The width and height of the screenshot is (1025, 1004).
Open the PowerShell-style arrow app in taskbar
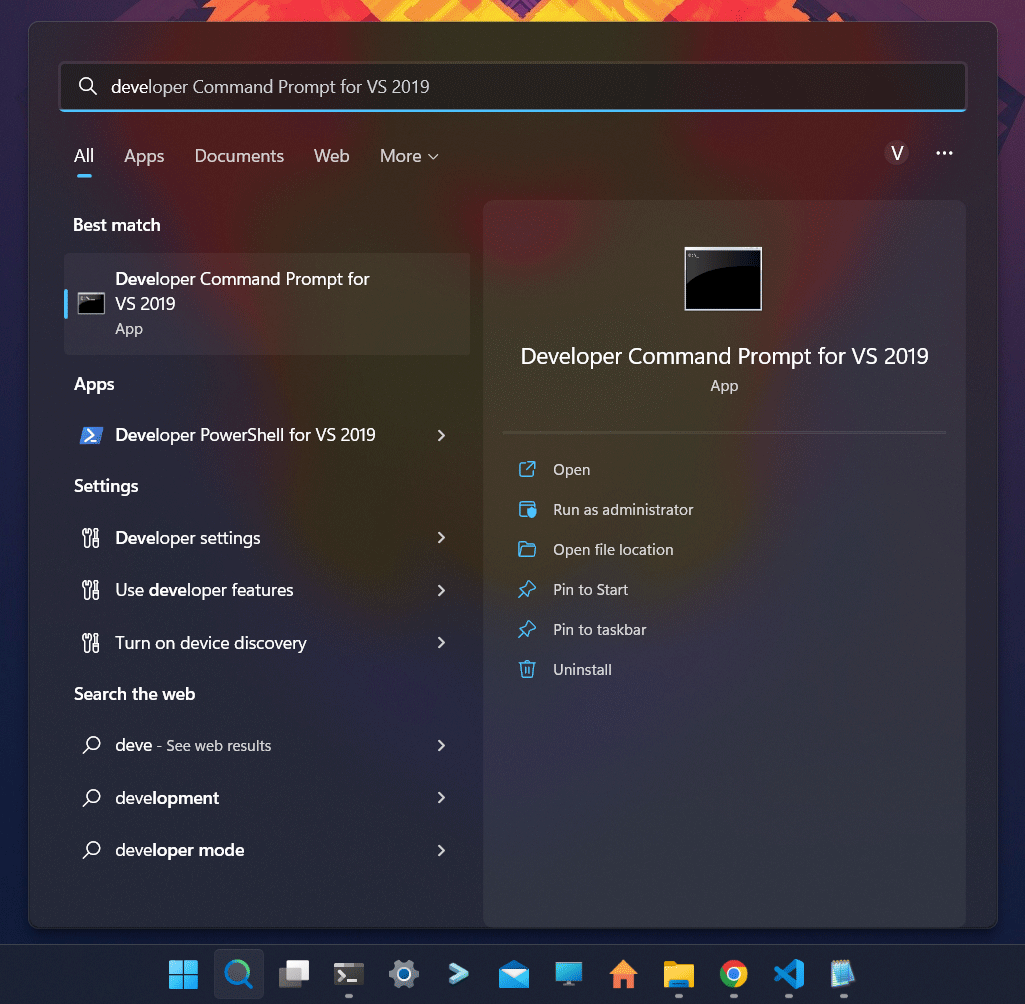(x=459, y=974)
